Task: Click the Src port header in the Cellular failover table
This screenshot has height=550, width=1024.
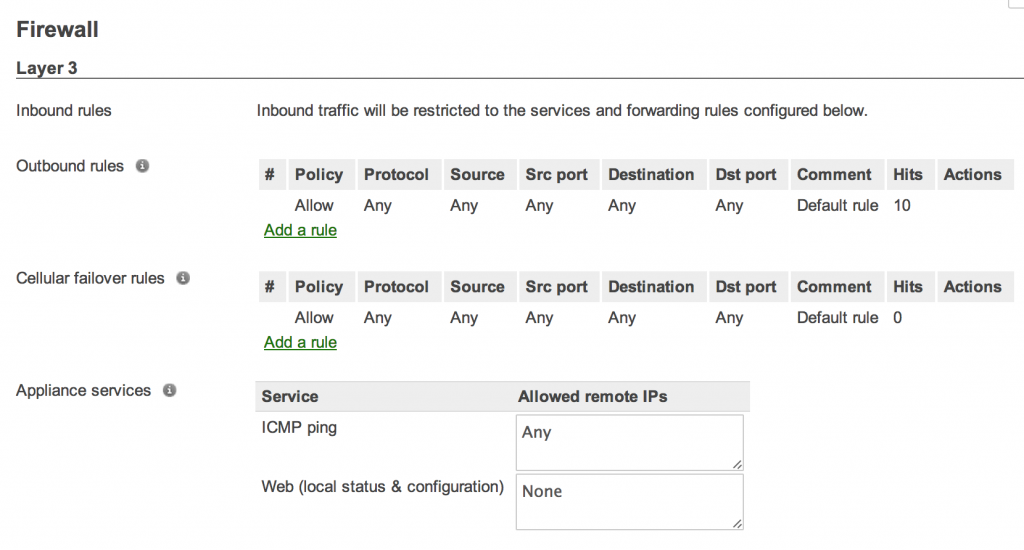Action: tap(556, 286)
